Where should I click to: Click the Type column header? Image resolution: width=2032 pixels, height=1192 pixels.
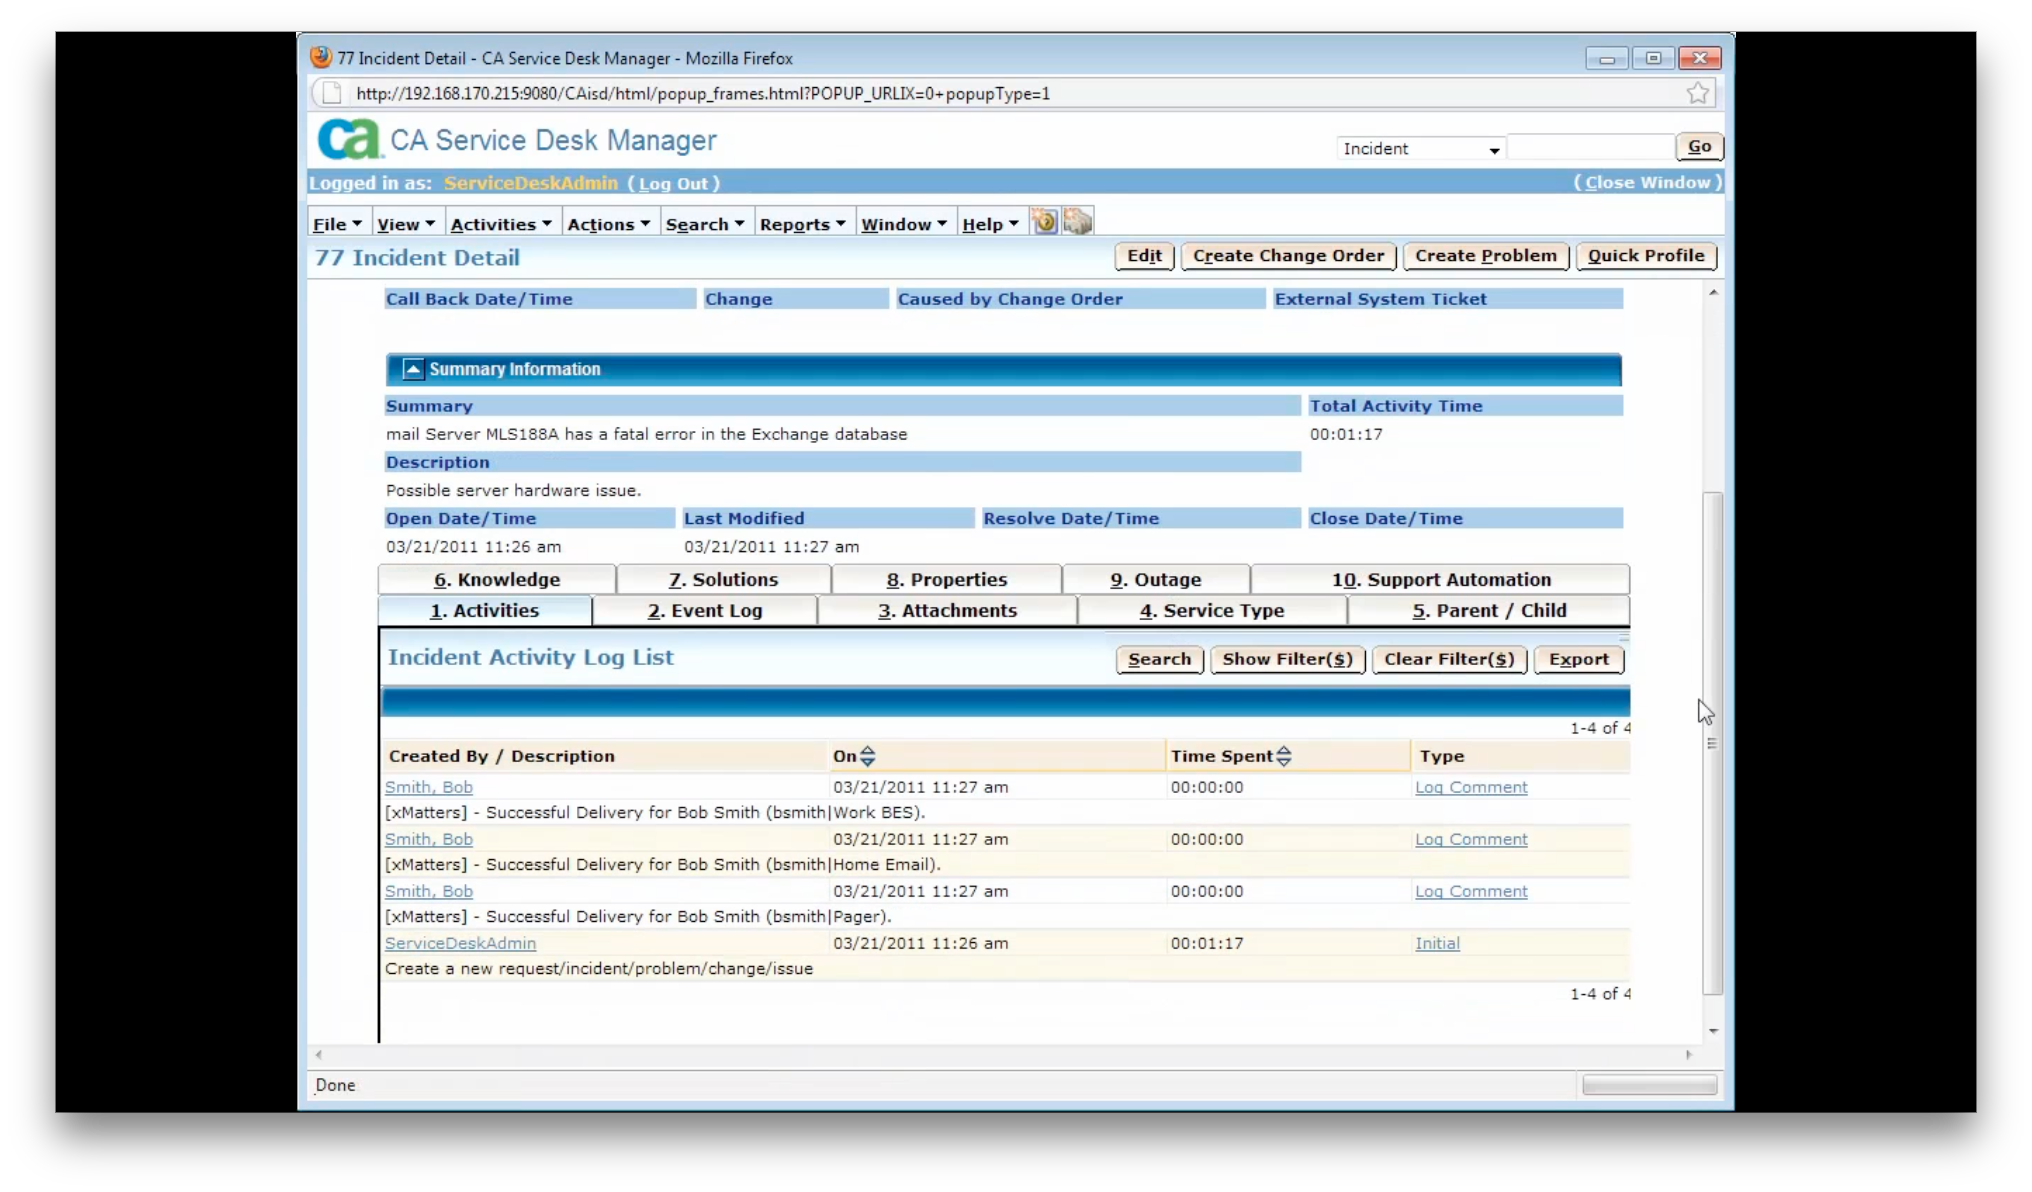pos(1441,756)
